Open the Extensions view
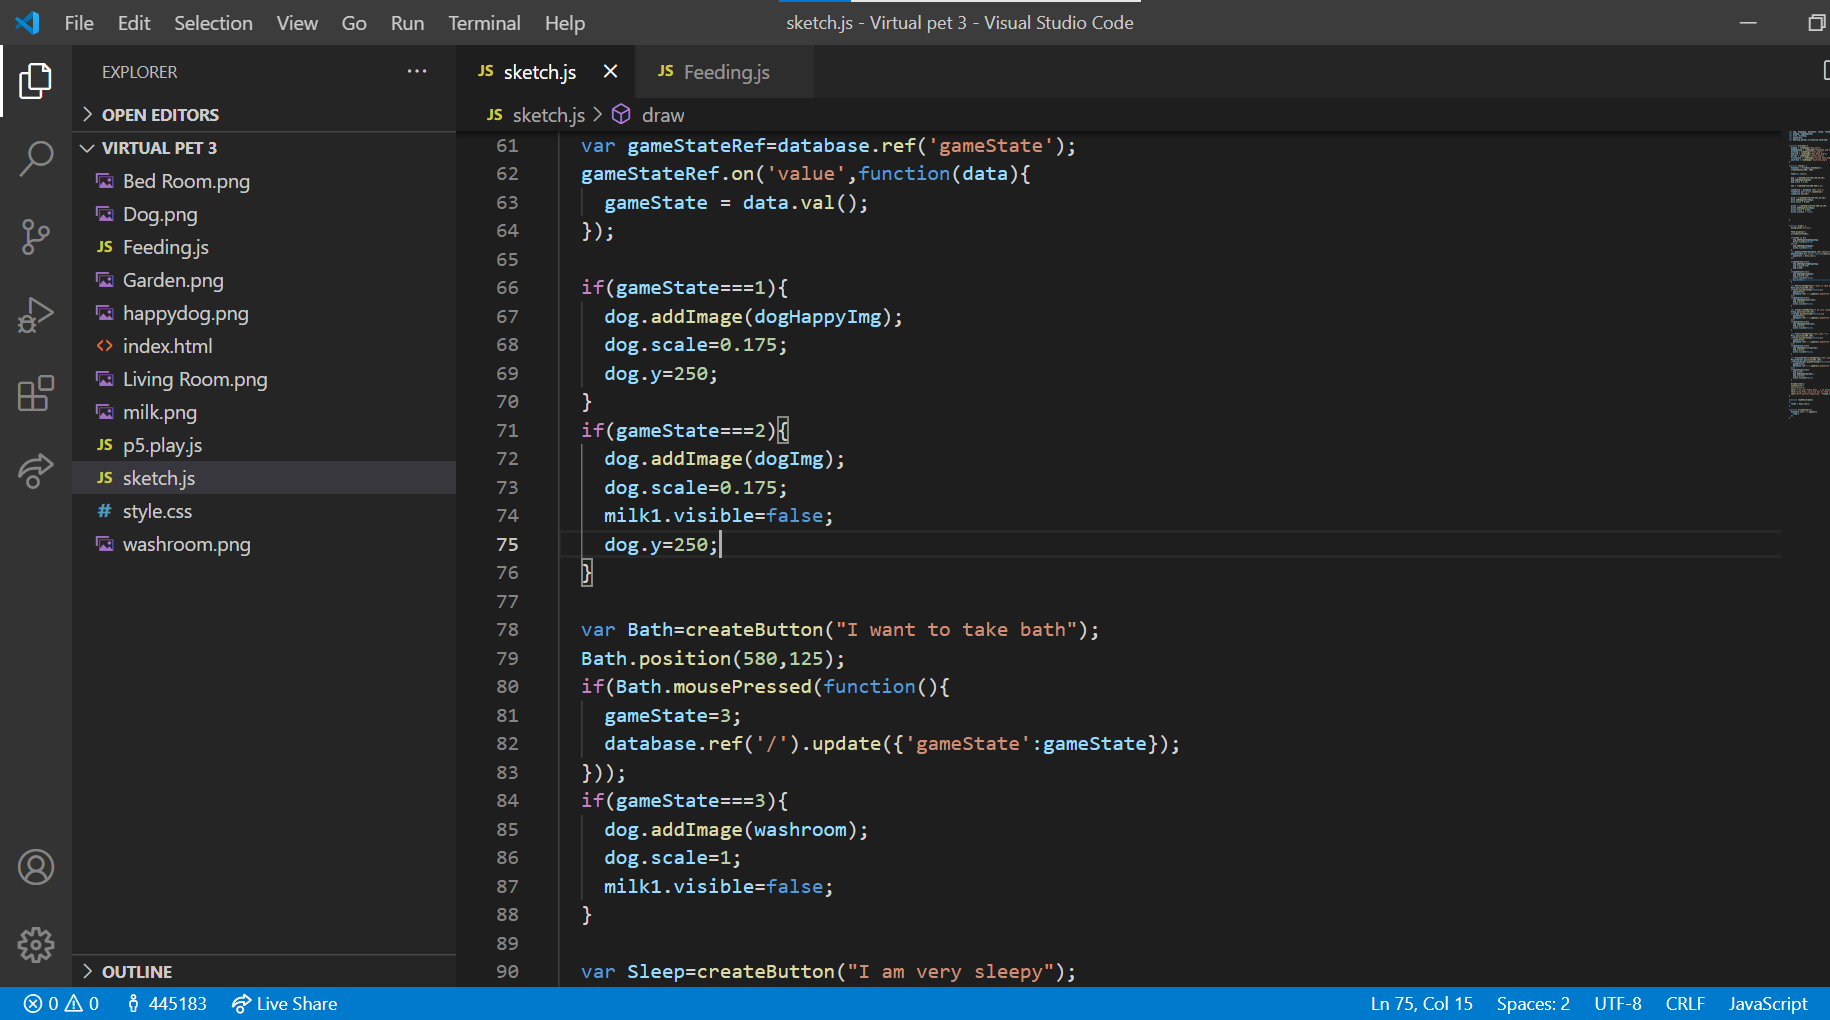 tap(36, 393)
